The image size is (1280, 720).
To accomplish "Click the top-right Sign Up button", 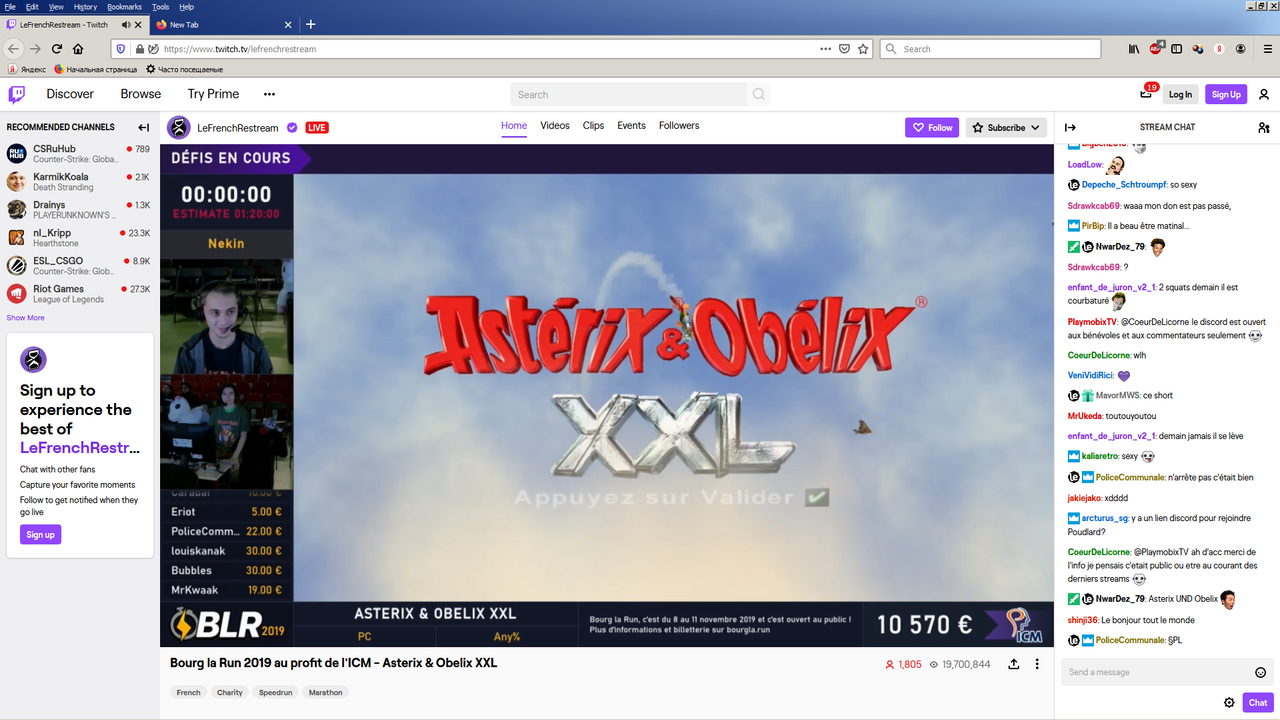I will coord(1226,94).
